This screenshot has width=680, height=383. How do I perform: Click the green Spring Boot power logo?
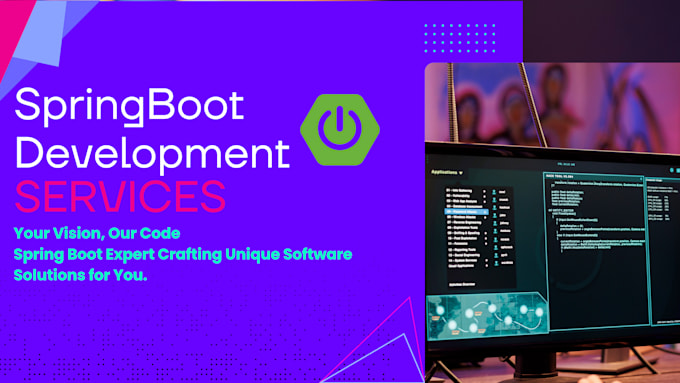[340, 129]
